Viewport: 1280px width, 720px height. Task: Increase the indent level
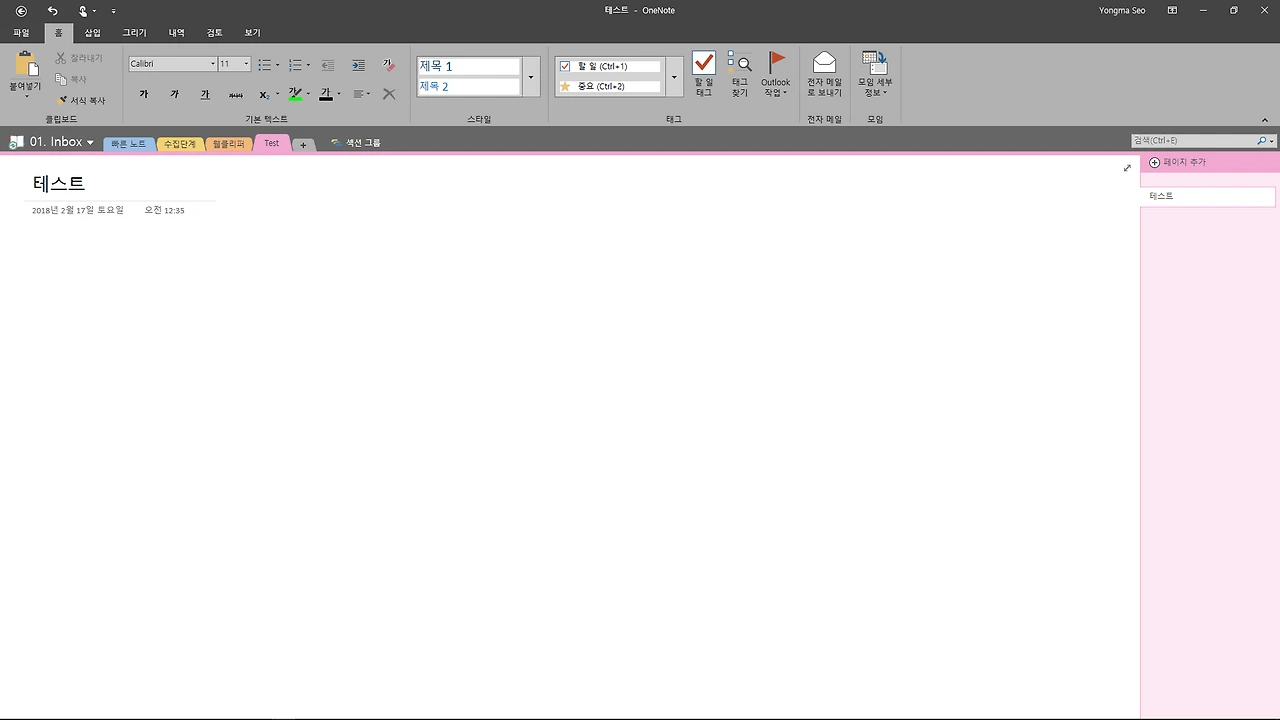pyautogui.click(x=358, y=65)
